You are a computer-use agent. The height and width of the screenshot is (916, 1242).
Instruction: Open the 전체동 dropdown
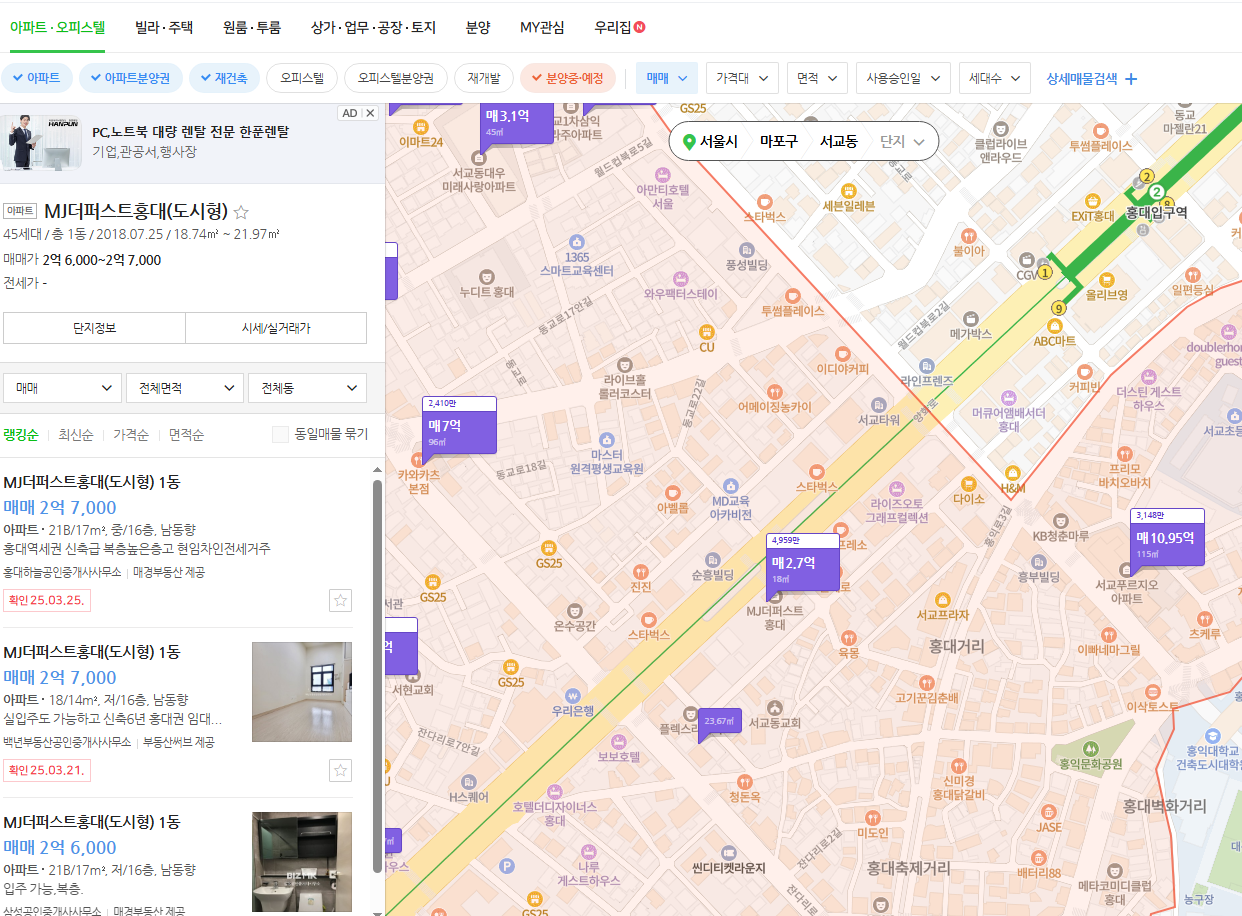pos(307,388)
